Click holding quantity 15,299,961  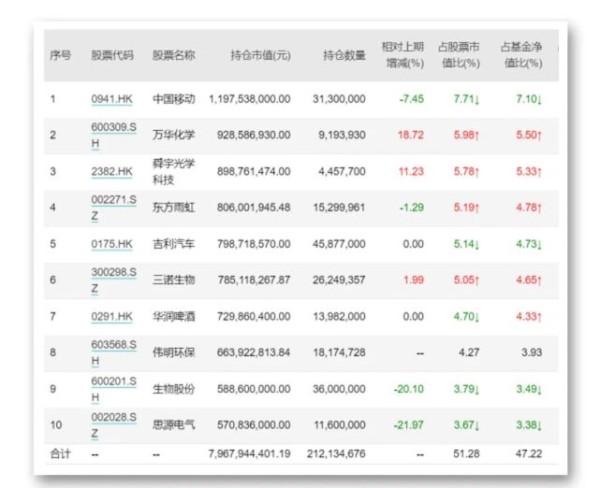[x=339, y=208]
